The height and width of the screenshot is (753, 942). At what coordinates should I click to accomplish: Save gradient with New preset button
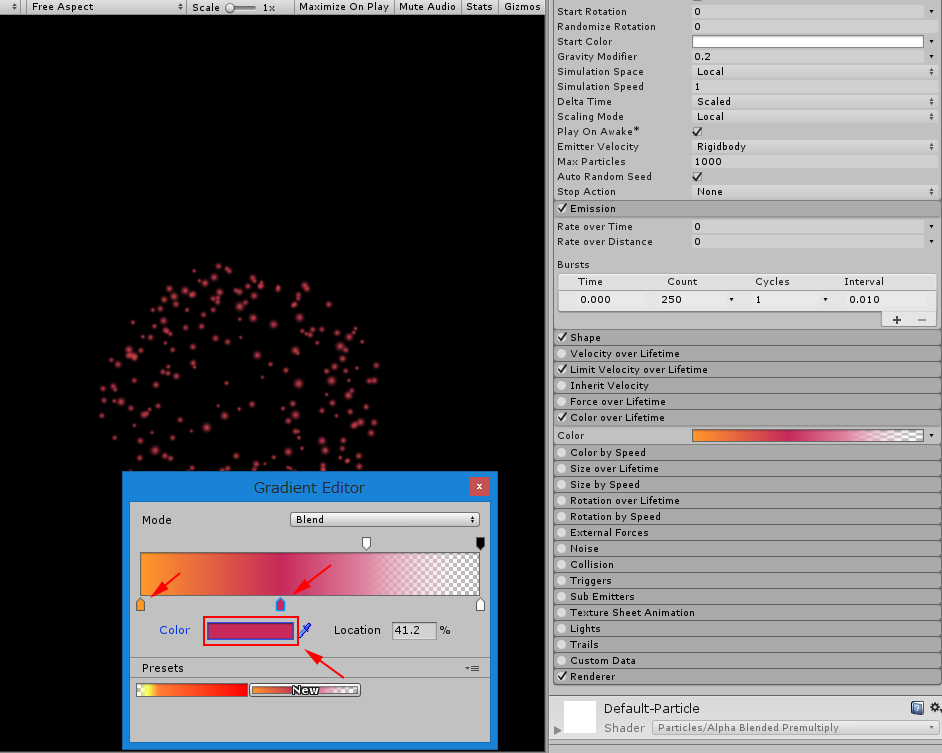[x=305, y=690]
